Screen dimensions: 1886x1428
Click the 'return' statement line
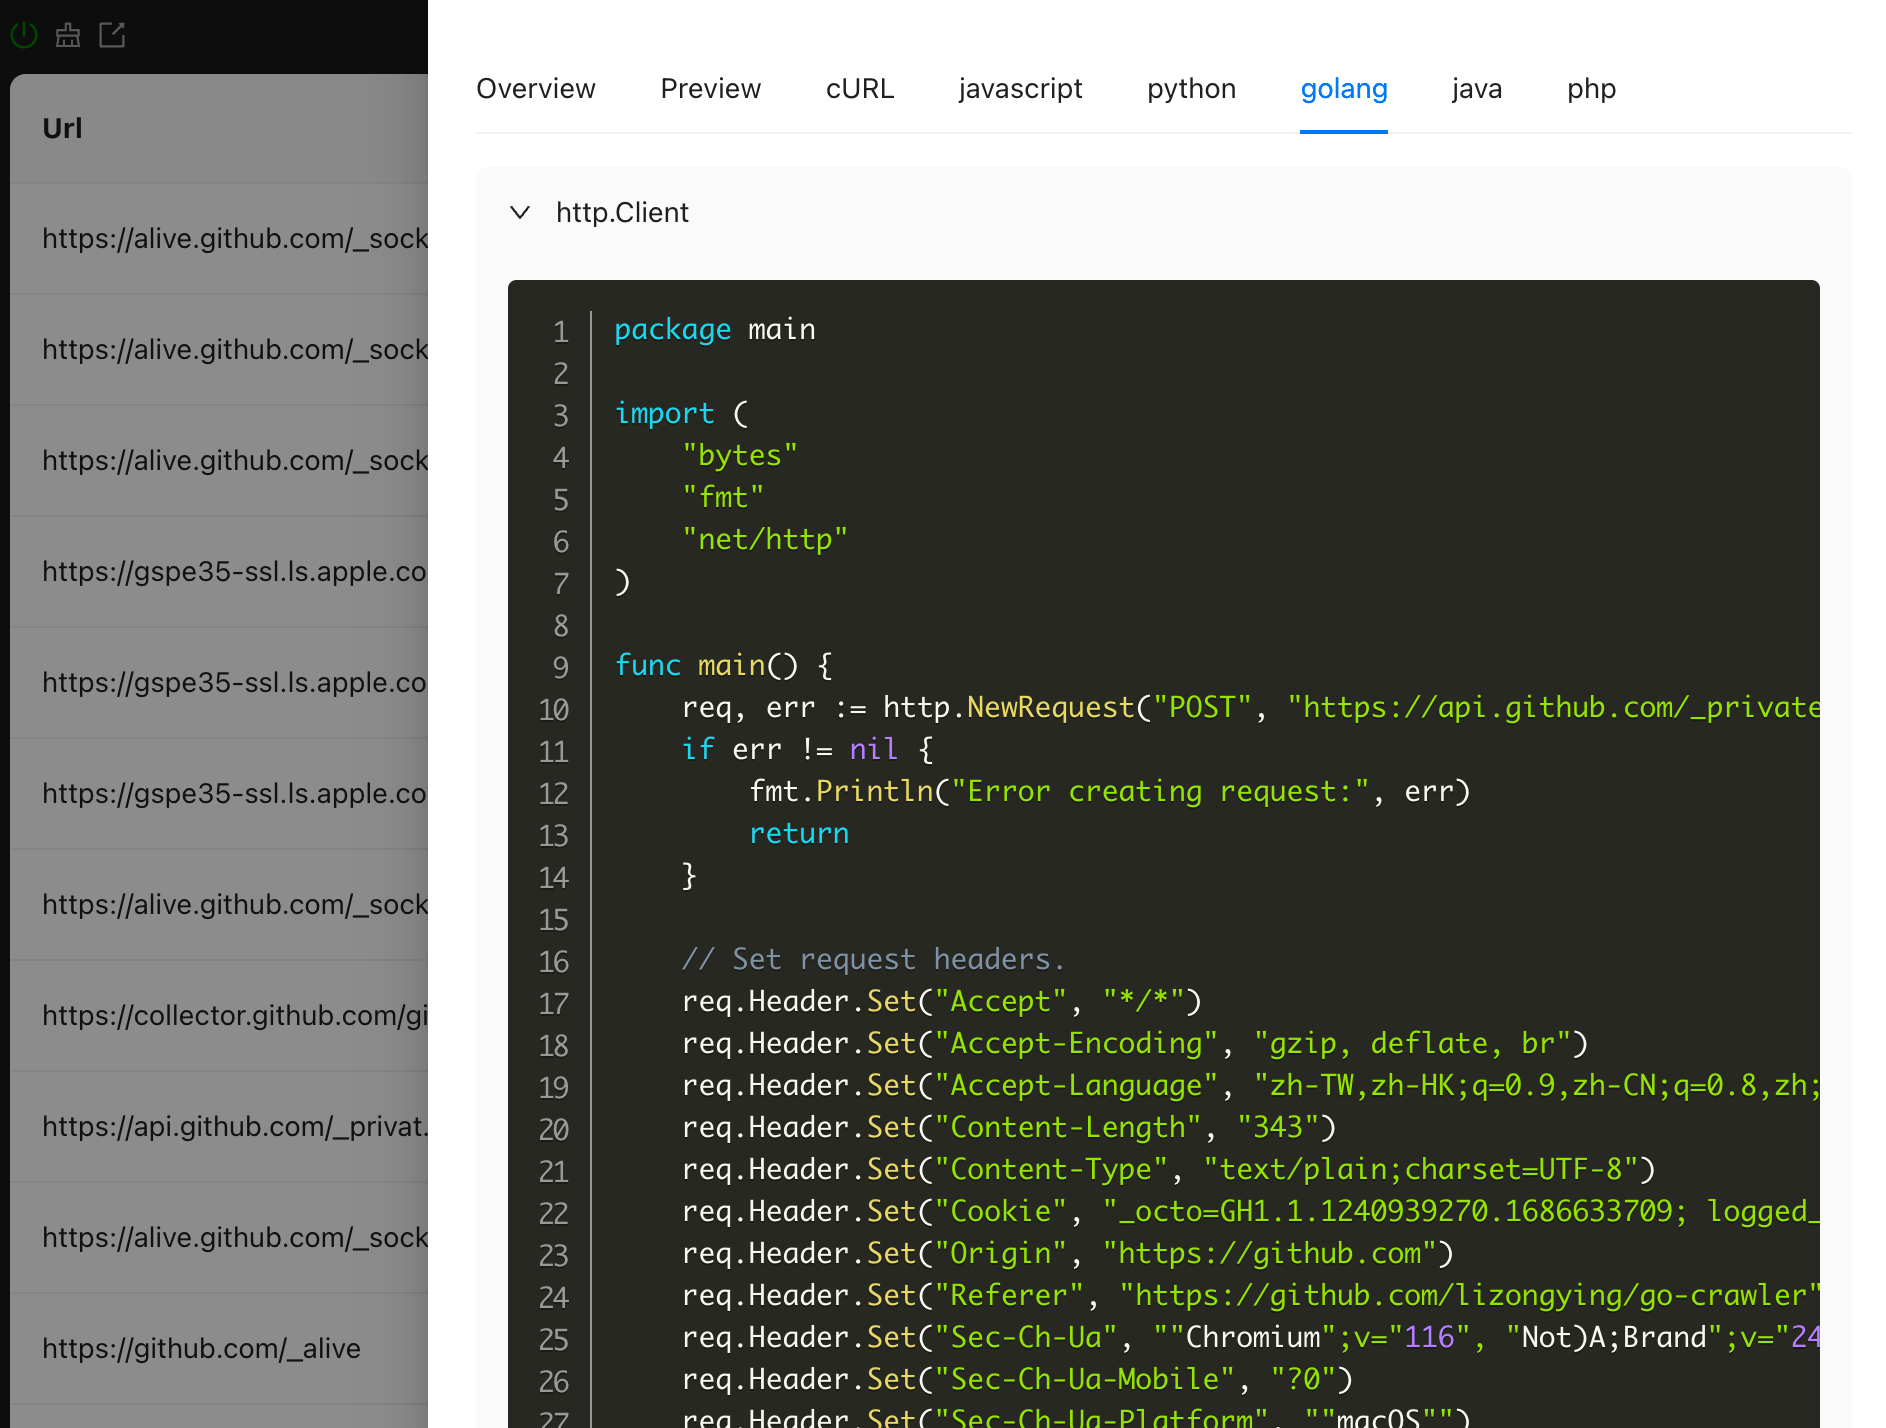click(799, 834)
